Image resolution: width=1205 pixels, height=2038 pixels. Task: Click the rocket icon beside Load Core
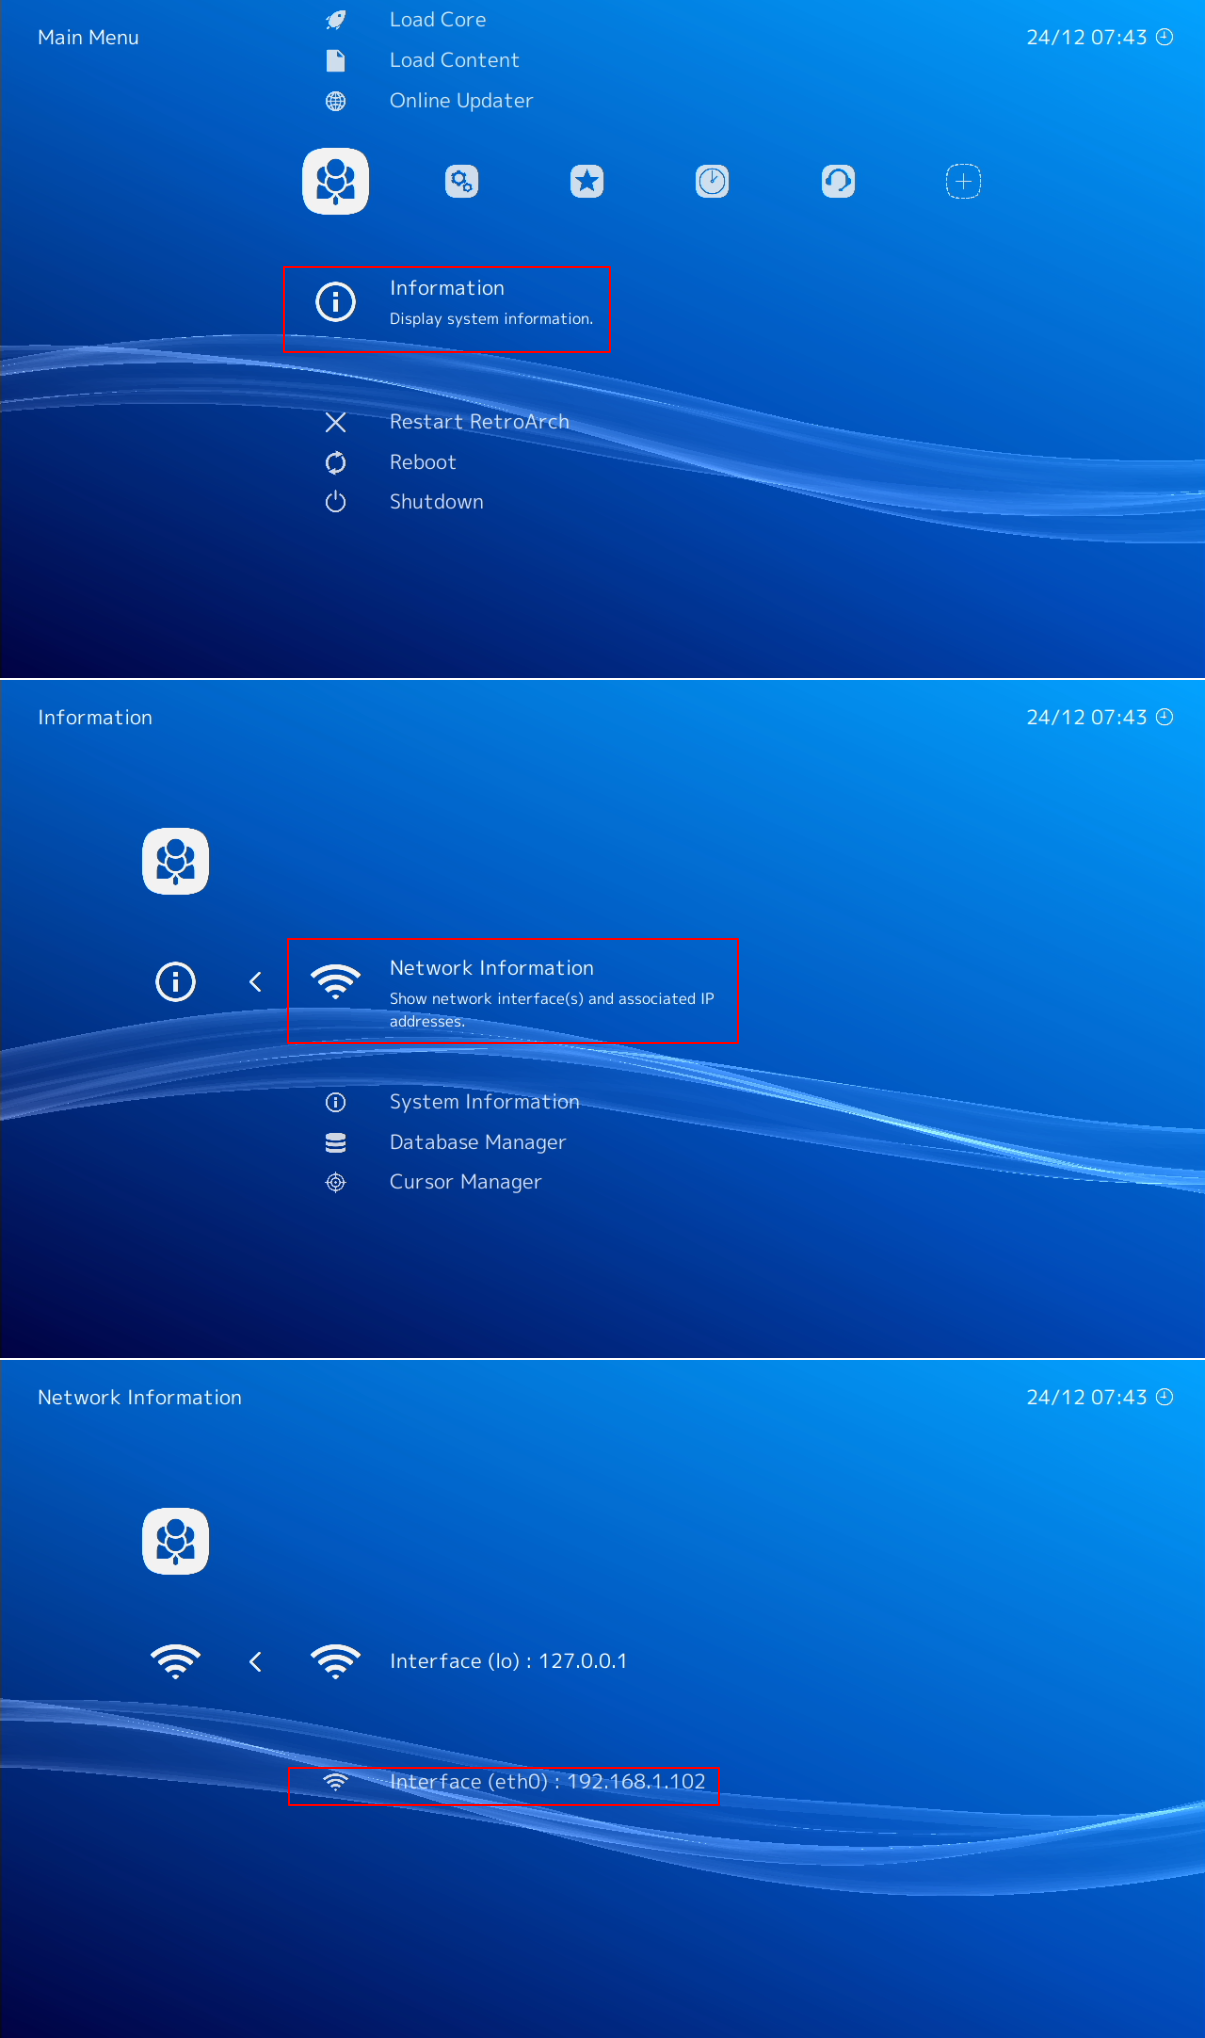pyautogui.click(x=336, y=20)
